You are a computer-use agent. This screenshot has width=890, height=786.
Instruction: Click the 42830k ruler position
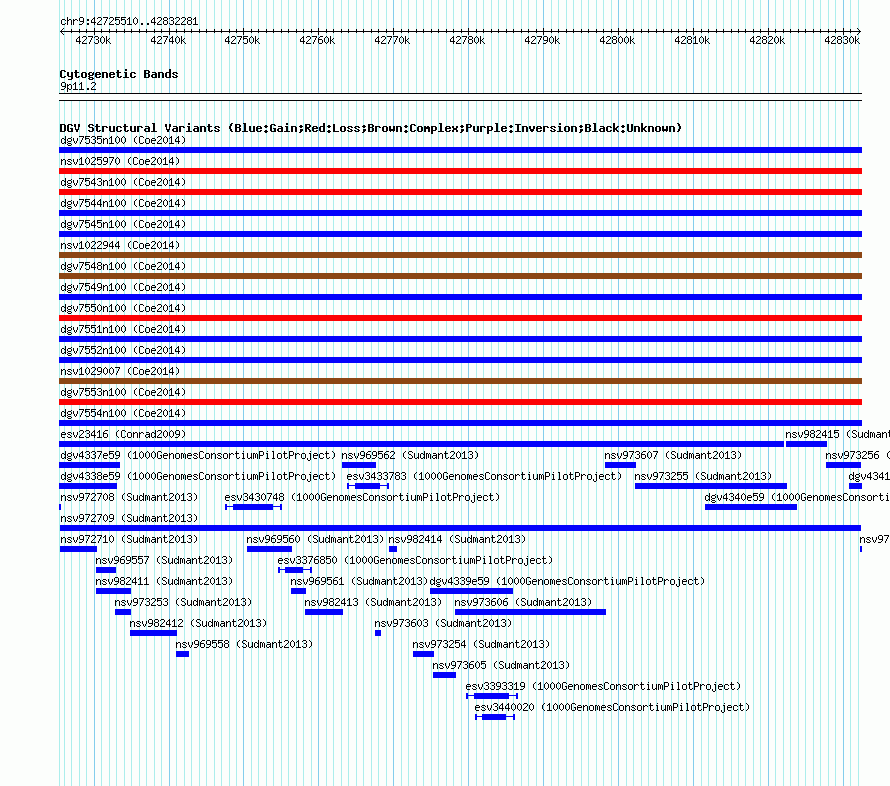(x=842, y=40)
